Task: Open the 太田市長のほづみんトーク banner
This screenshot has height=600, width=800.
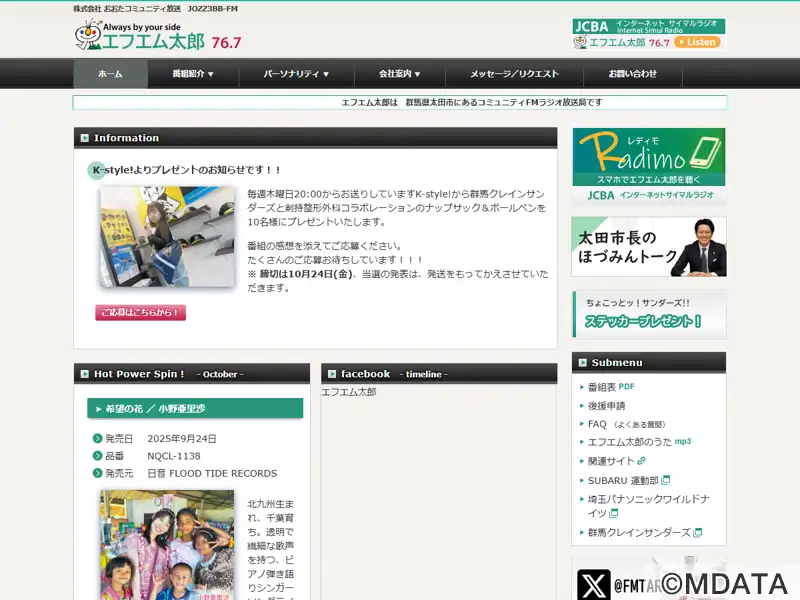Action: point(648,247)
